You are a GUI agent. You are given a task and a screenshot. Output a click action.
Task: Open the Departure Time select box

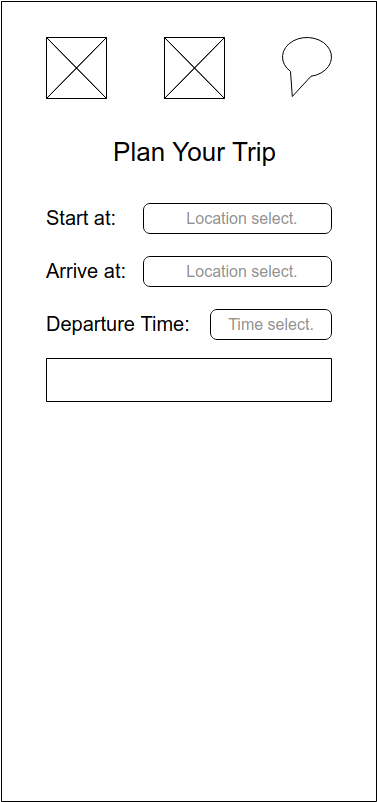point(271,324)
